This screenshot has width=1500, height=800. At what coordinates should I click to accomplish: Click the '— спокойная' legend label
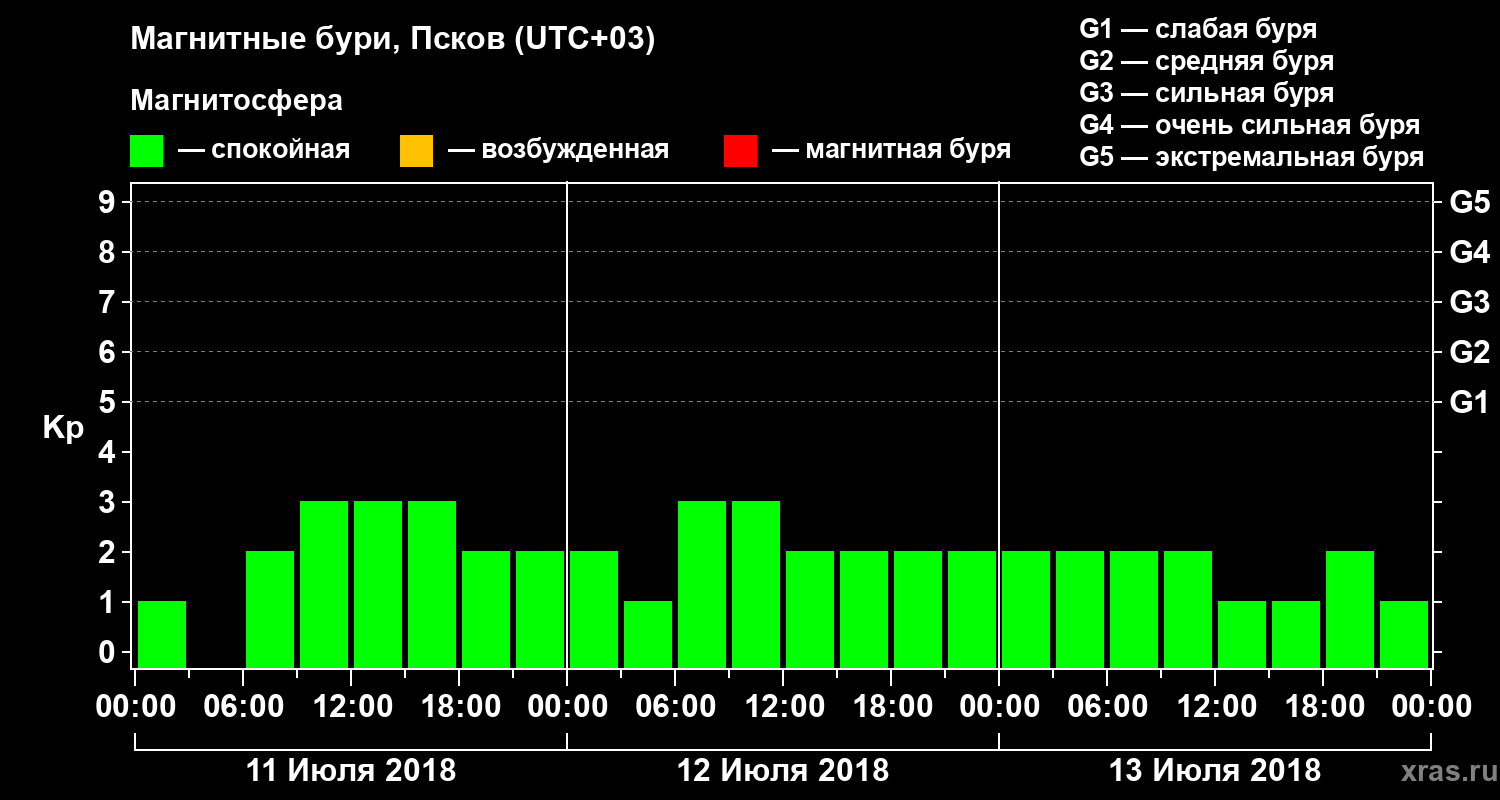pos(263,150)
